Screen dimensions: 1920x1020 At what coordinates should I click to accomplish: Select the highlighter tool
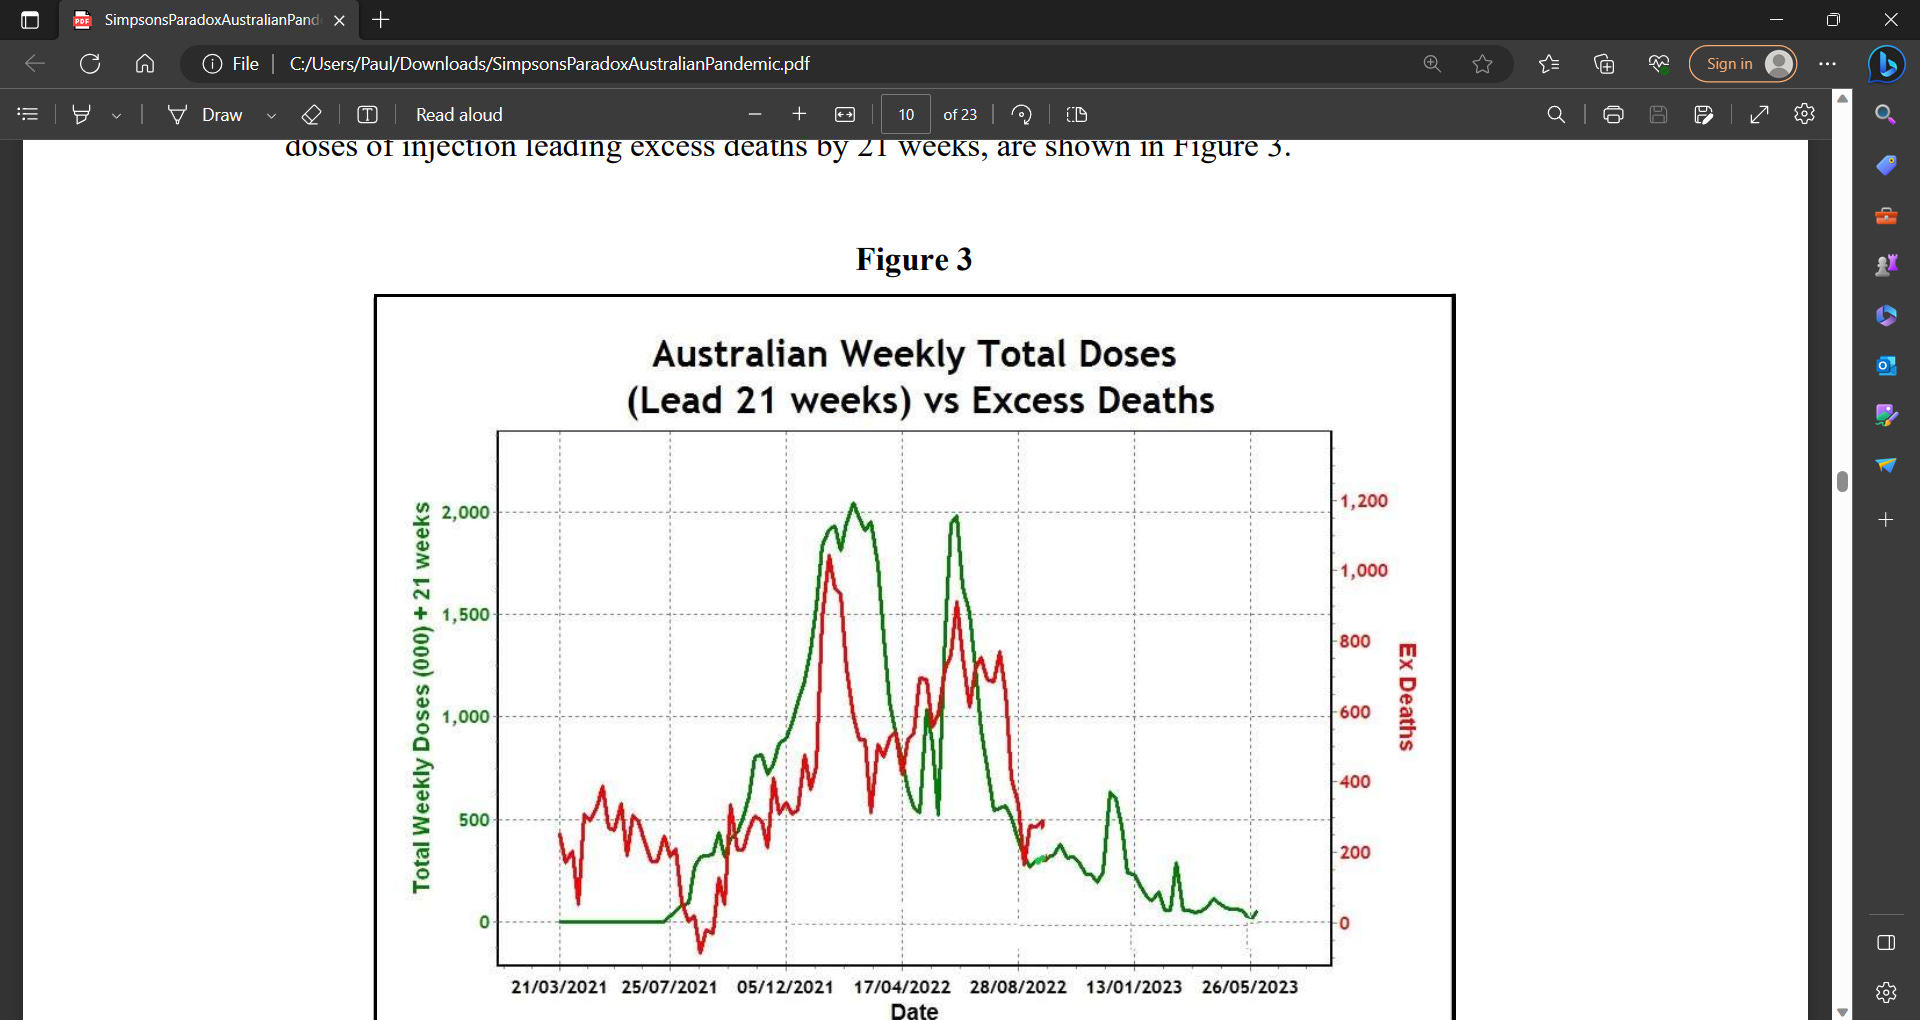pyautogui.click(x=82, y=114)
